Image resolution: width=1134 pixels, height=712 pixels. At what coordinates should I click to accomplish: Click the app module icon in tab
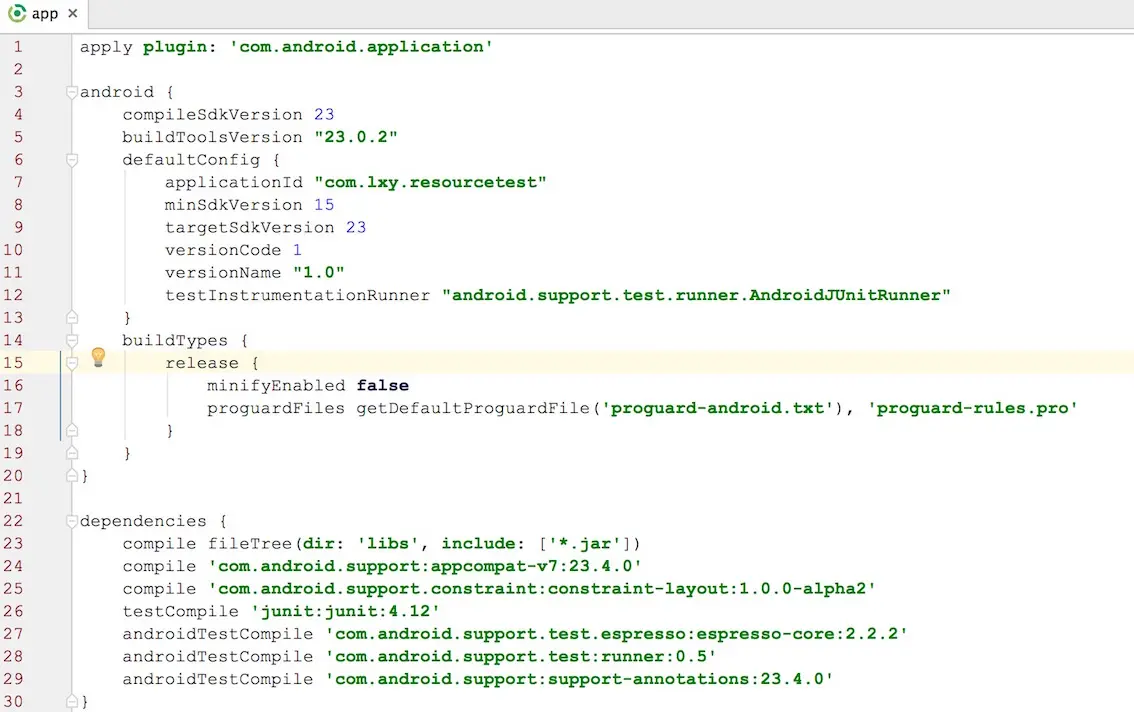pos(17,14)
